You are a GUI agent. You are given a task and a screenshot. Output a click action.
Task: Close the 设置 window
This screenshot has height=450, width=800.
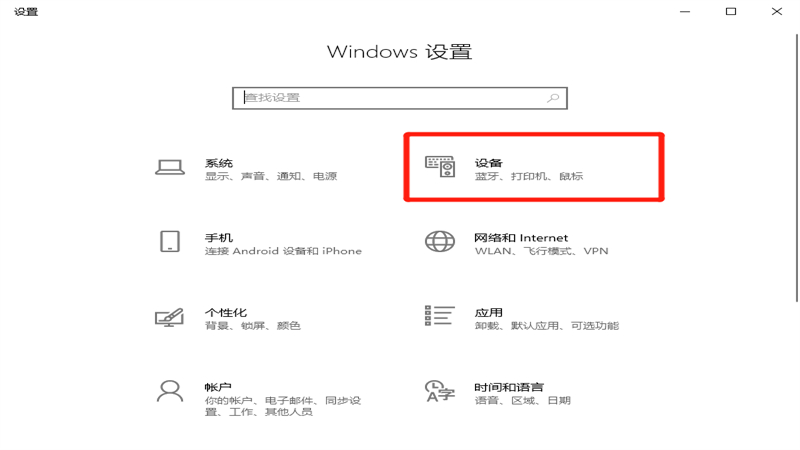coord(777,11)
